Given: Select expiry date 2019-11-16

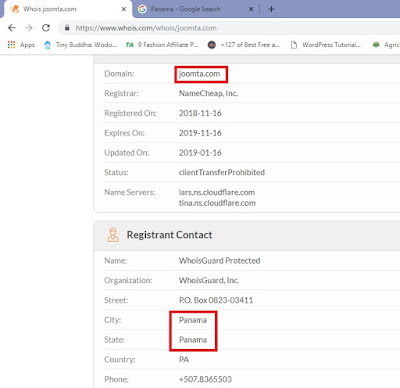Looking at the screenshot, I should 200,133.
